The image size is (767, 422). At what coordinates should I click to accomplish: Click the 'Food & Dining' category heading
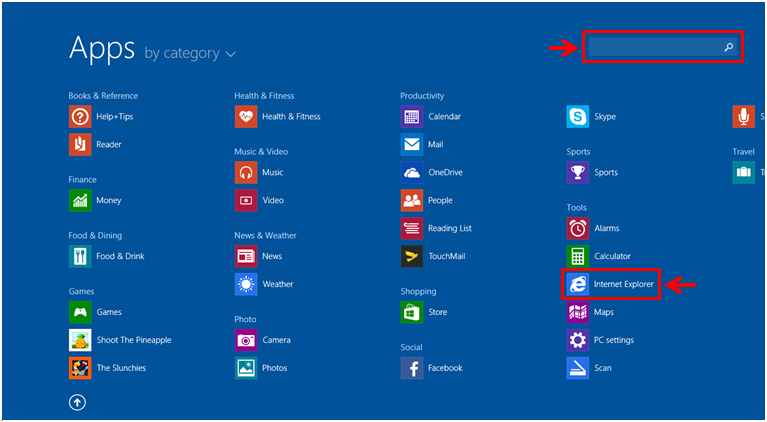95,236
